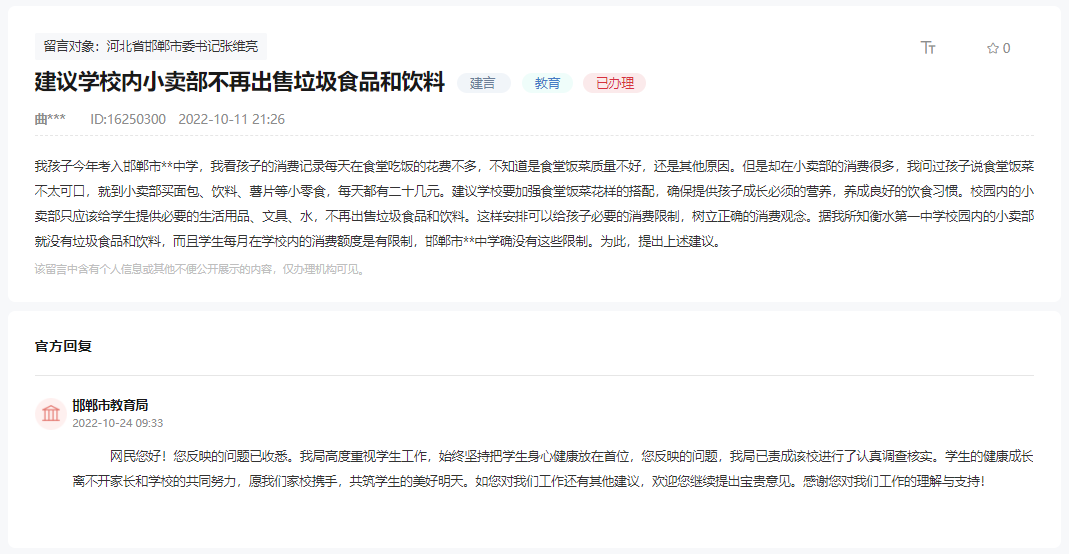
Task: Click the 留言对象 河北省邯郸市委书记张维亮 label
Action: coord(151,46)
